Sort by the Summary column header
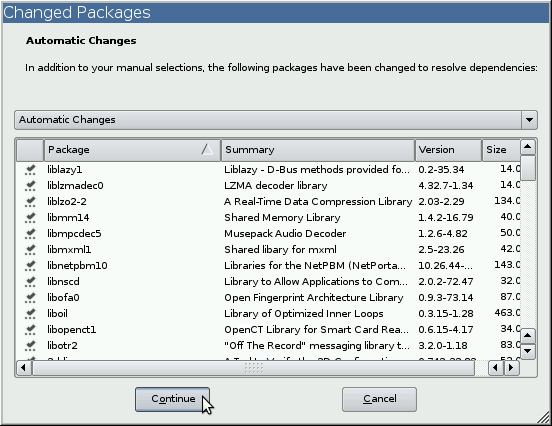This screenshot has height=426, width=552. click(318, 150)
